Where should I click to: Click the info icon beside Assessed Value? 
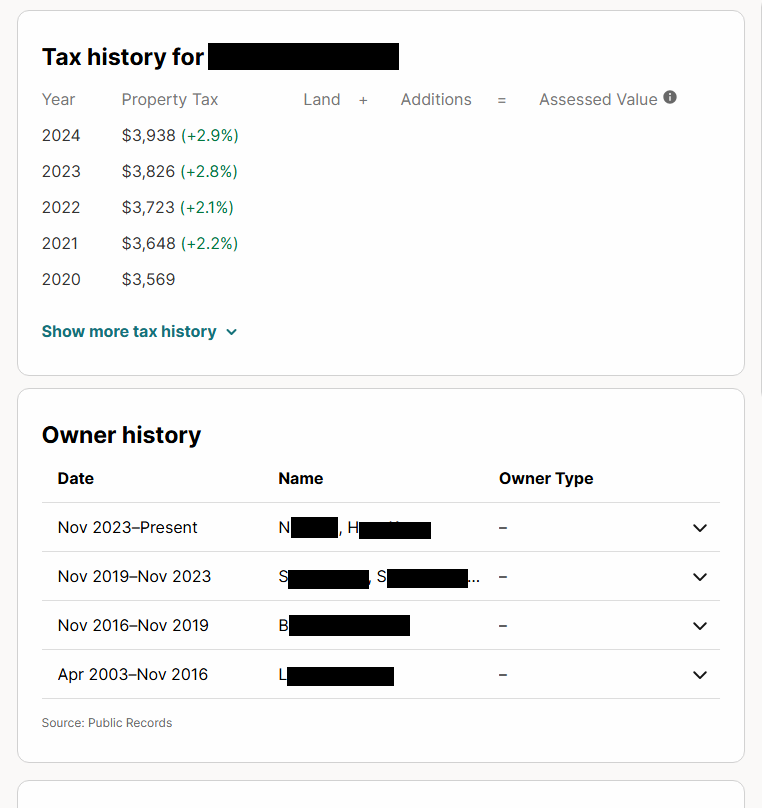click(670, 98)
